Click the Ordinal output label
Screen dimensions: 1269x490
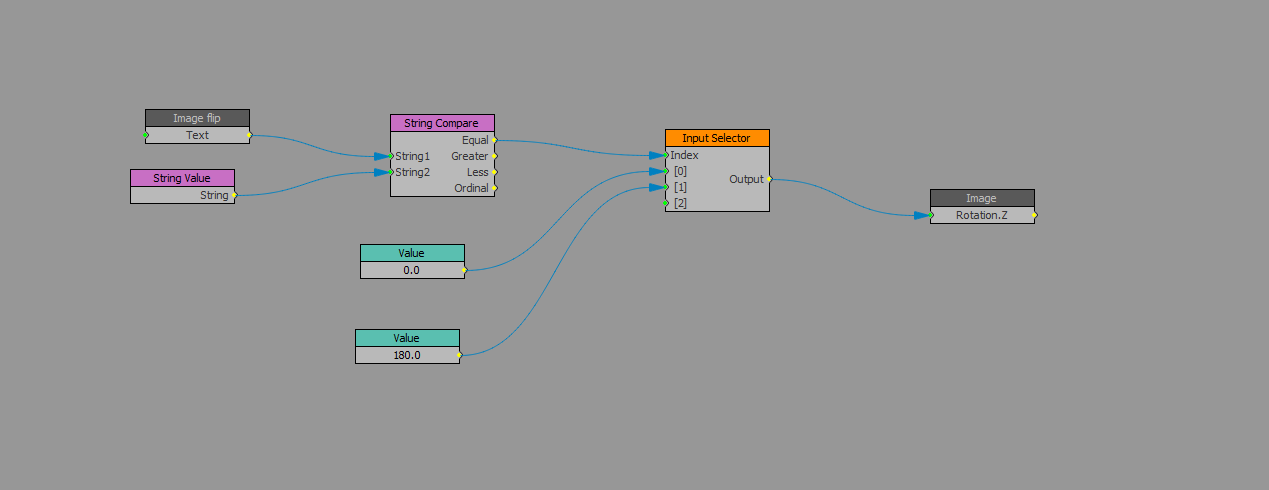pos(472,188)
